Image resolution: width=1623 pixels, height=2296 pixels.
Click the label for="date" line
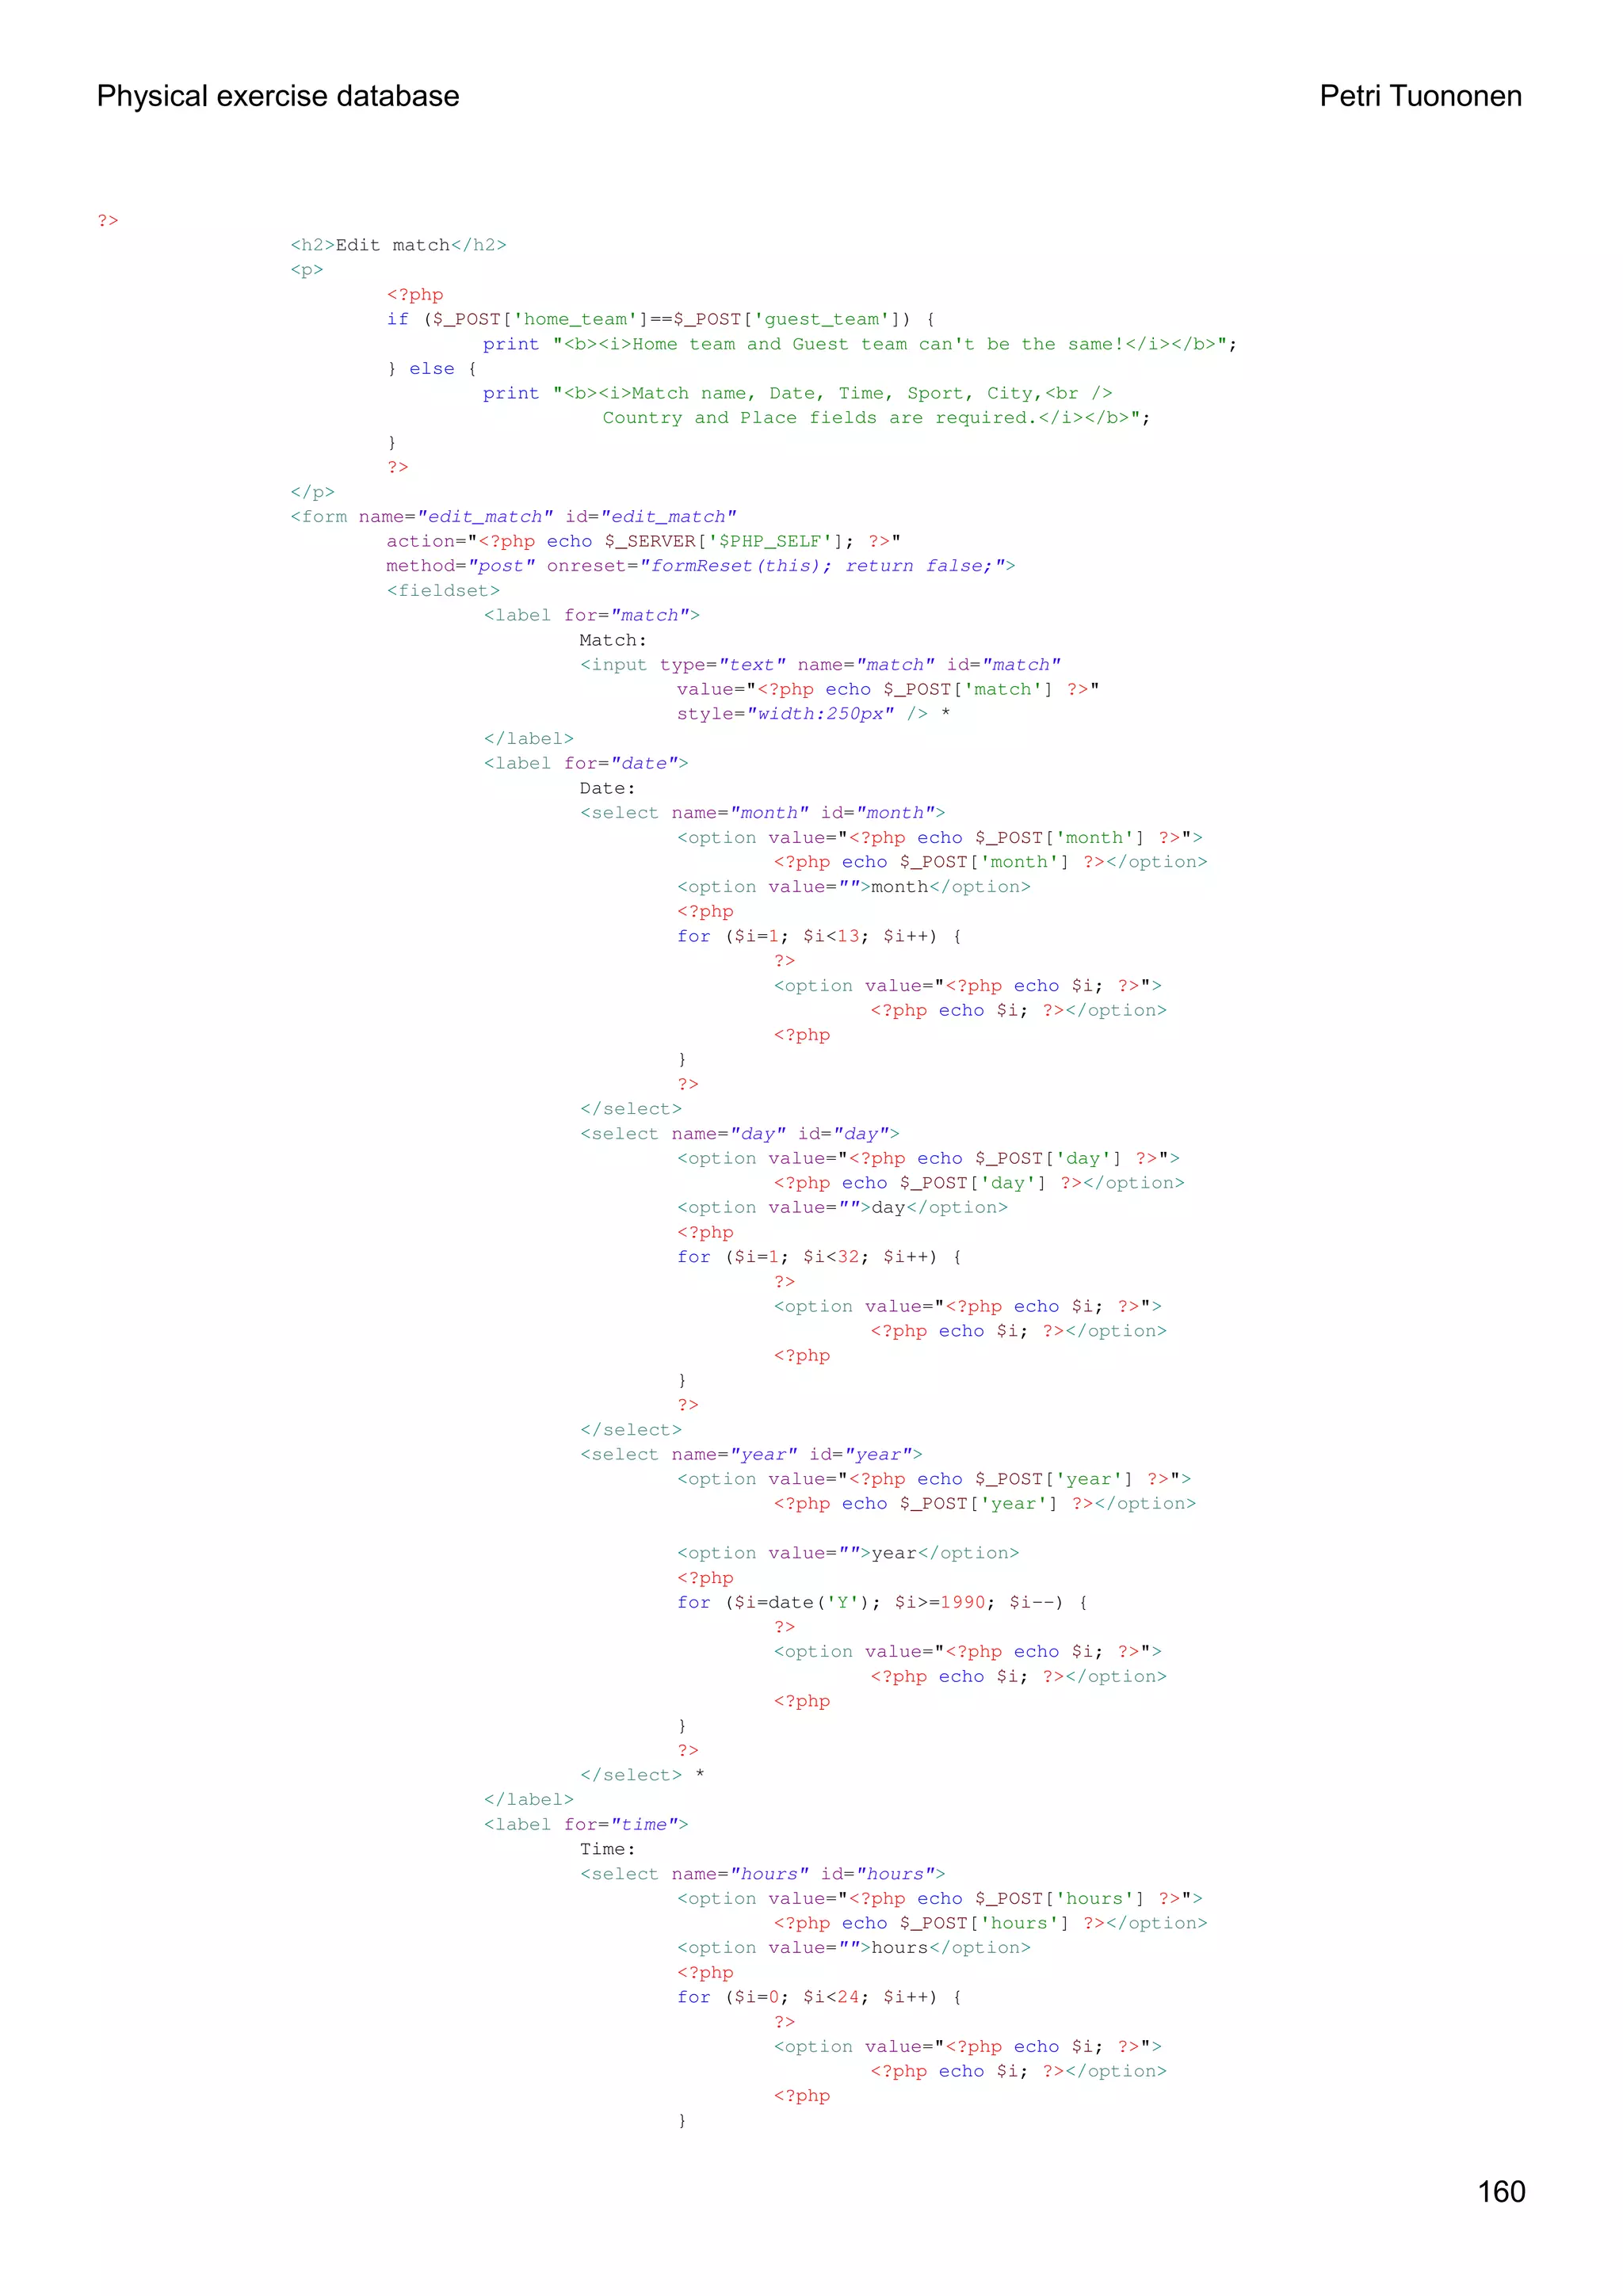click(585, 763)
